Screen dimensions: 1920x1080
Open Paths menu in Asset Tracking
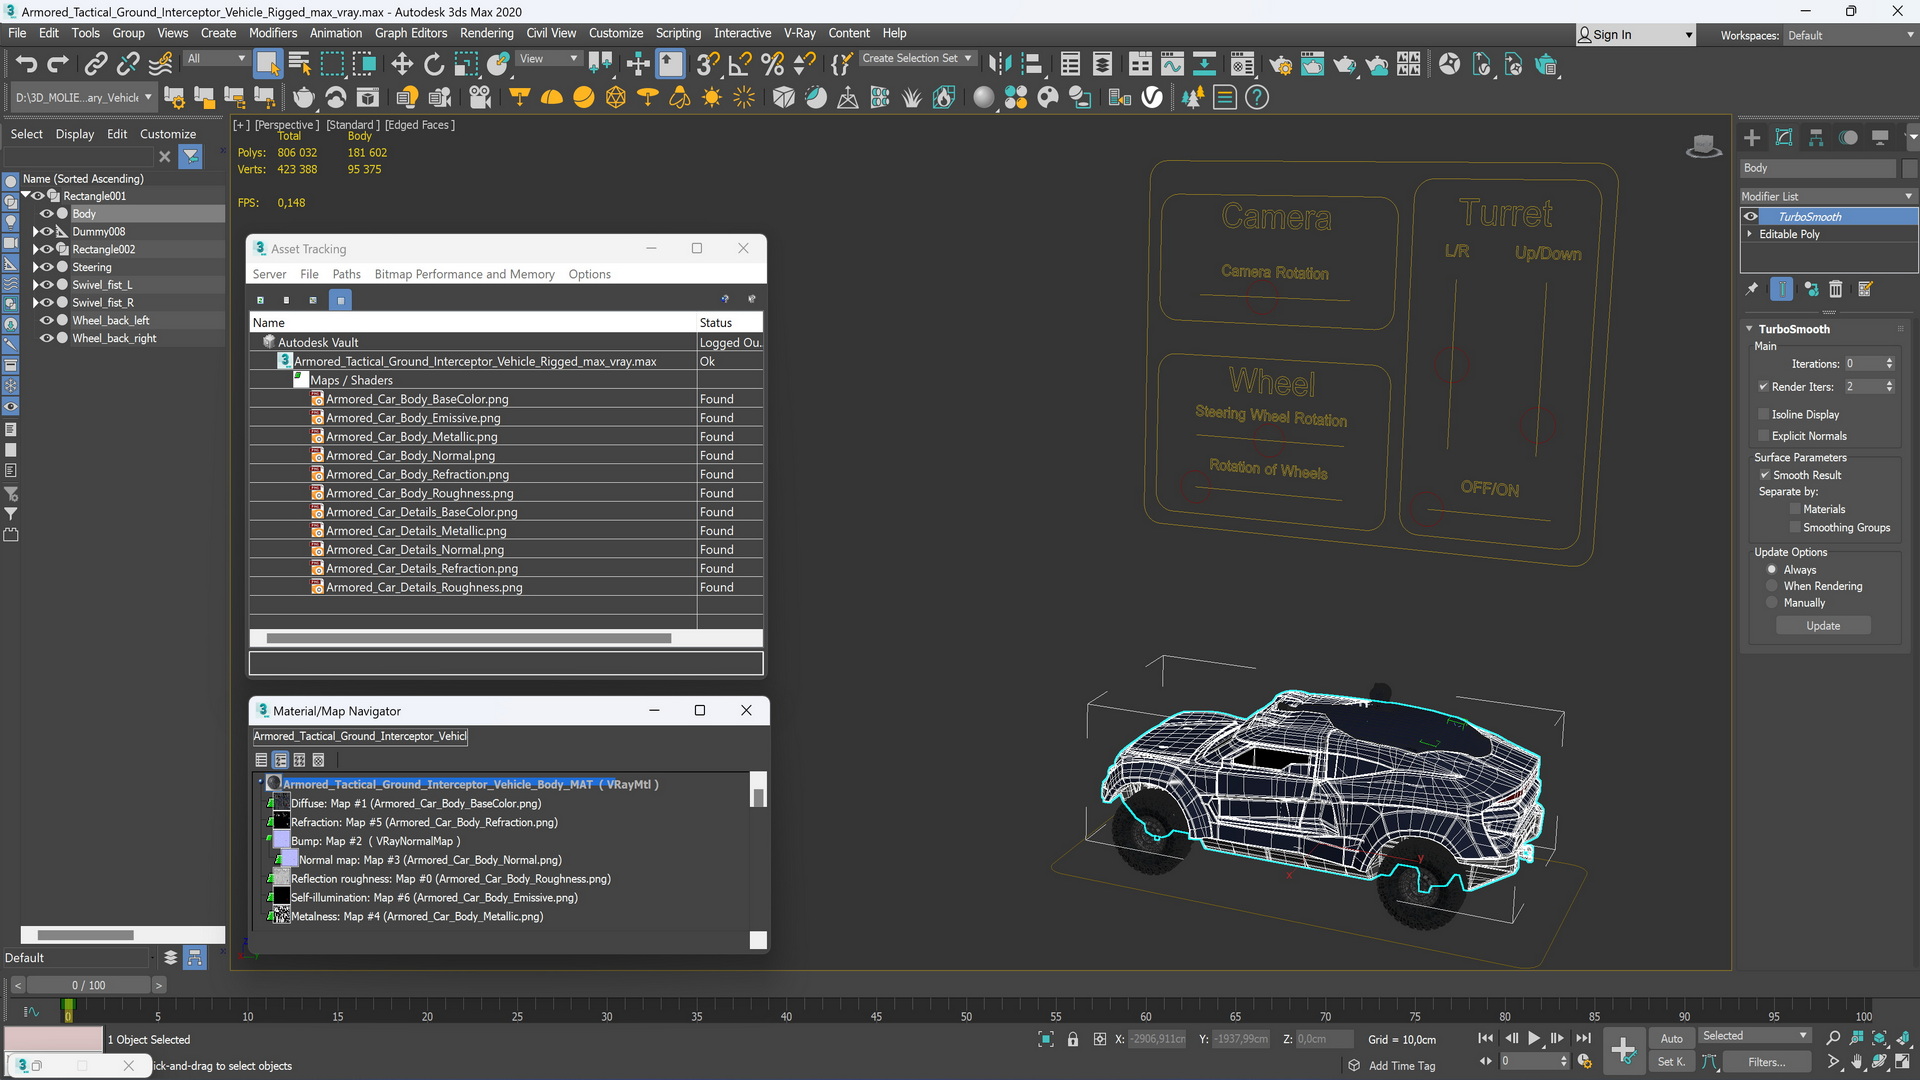(x=346, y=274)
